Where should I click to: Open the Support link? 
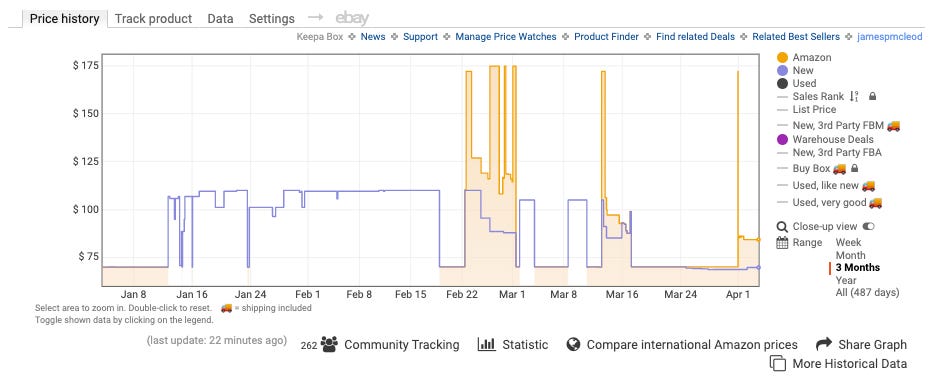pos(420,37)
